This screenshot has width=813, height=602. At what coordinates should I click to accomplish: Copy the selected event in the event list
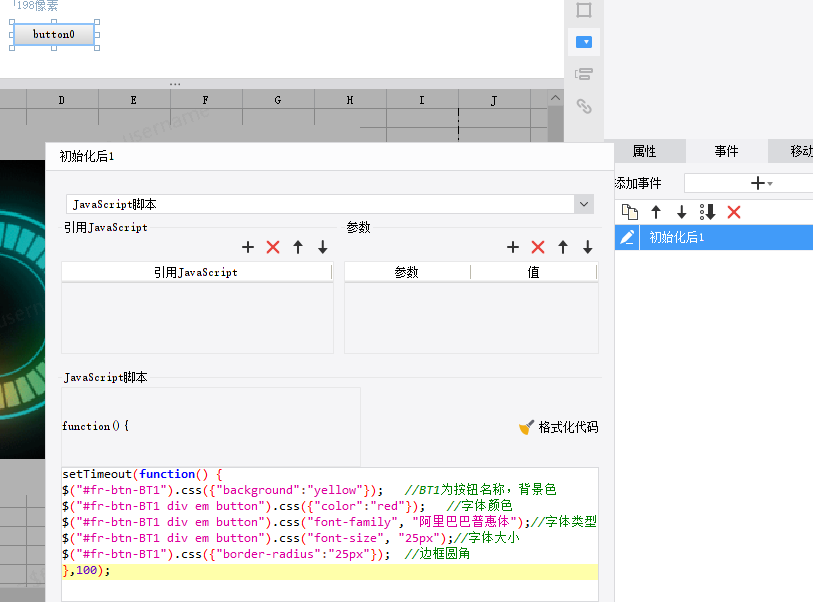(x=630, y=212)
